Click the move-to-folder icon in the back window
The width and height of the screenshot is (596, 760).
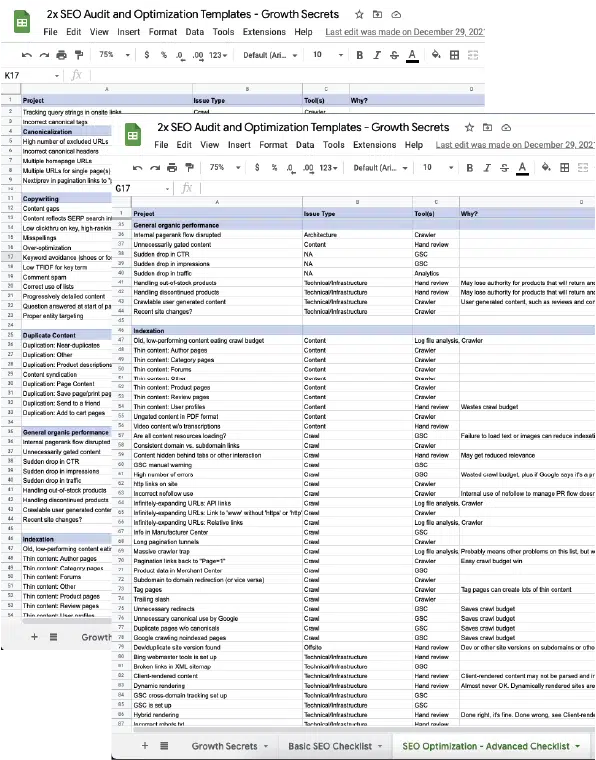(377, 15)
